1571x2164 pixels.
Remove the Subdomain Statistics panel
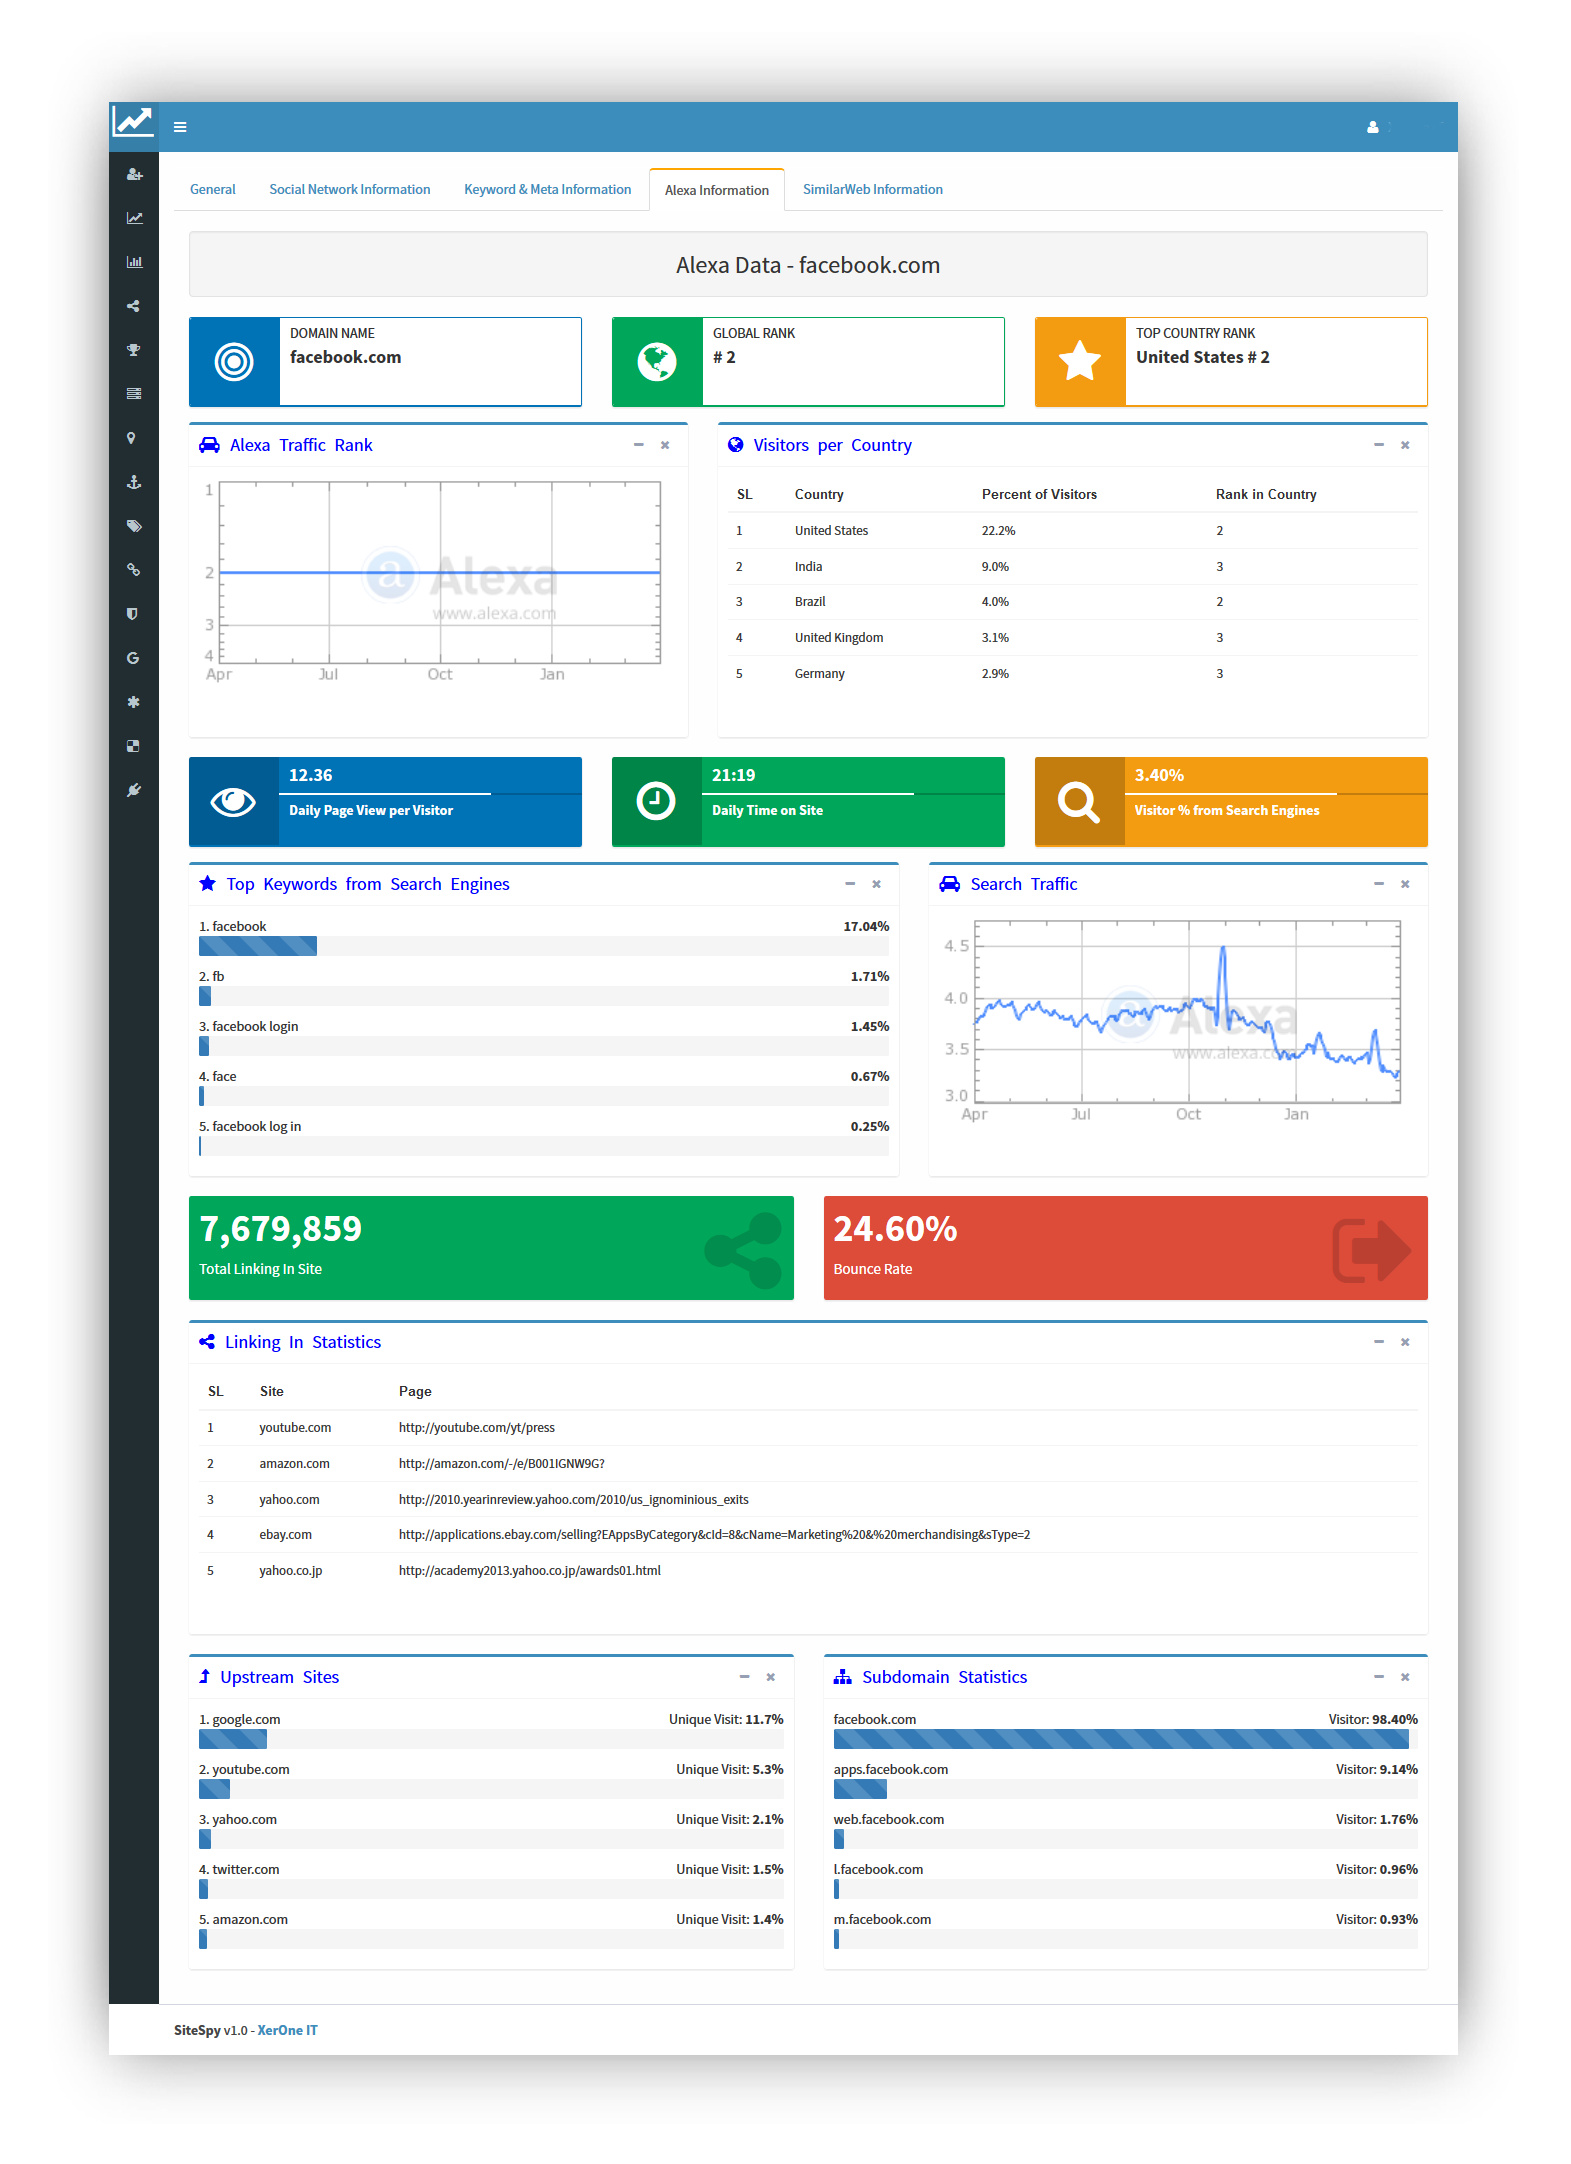tap(1405, 1677)
